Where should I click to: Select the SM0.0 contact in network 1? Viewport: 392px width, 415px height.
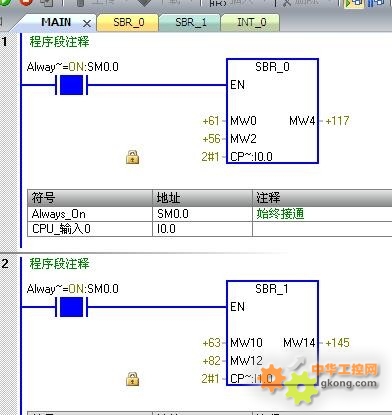click(x=71, y=85)
